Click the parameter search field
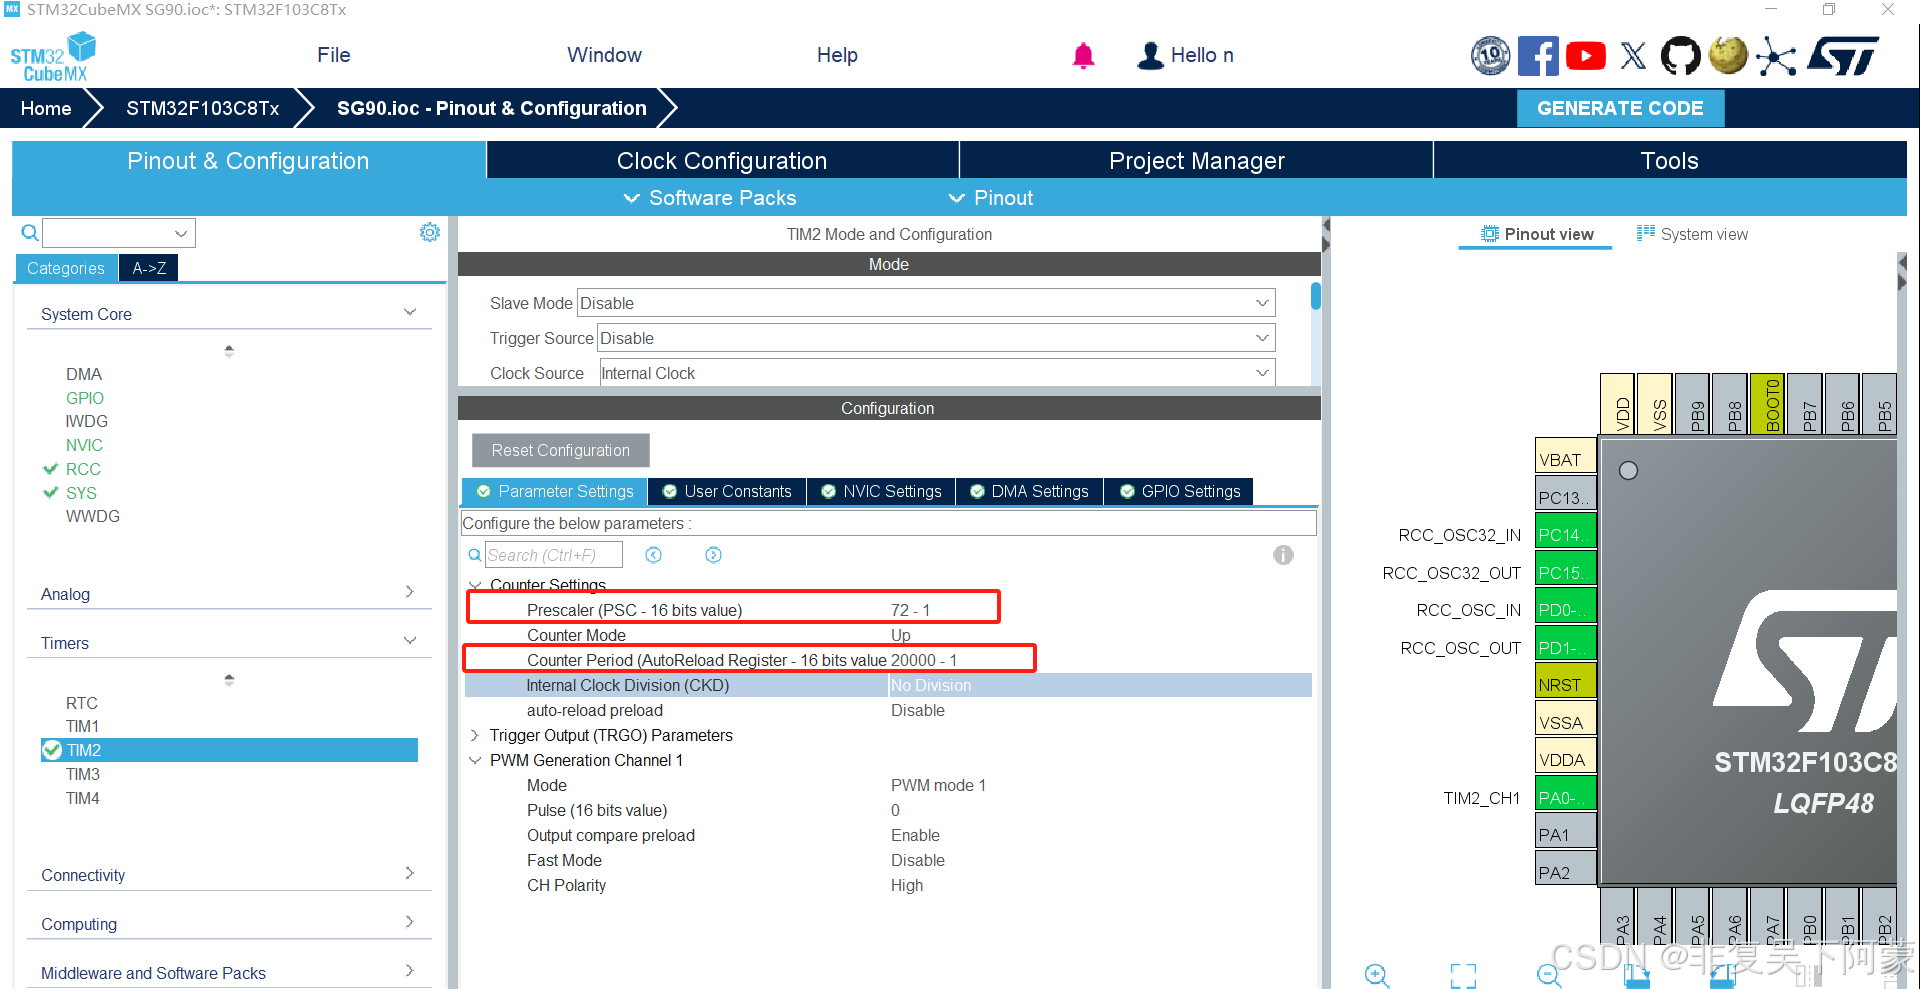Image resolution: width=1920 pixels, height=989 pixels. [x=553, y=555]
